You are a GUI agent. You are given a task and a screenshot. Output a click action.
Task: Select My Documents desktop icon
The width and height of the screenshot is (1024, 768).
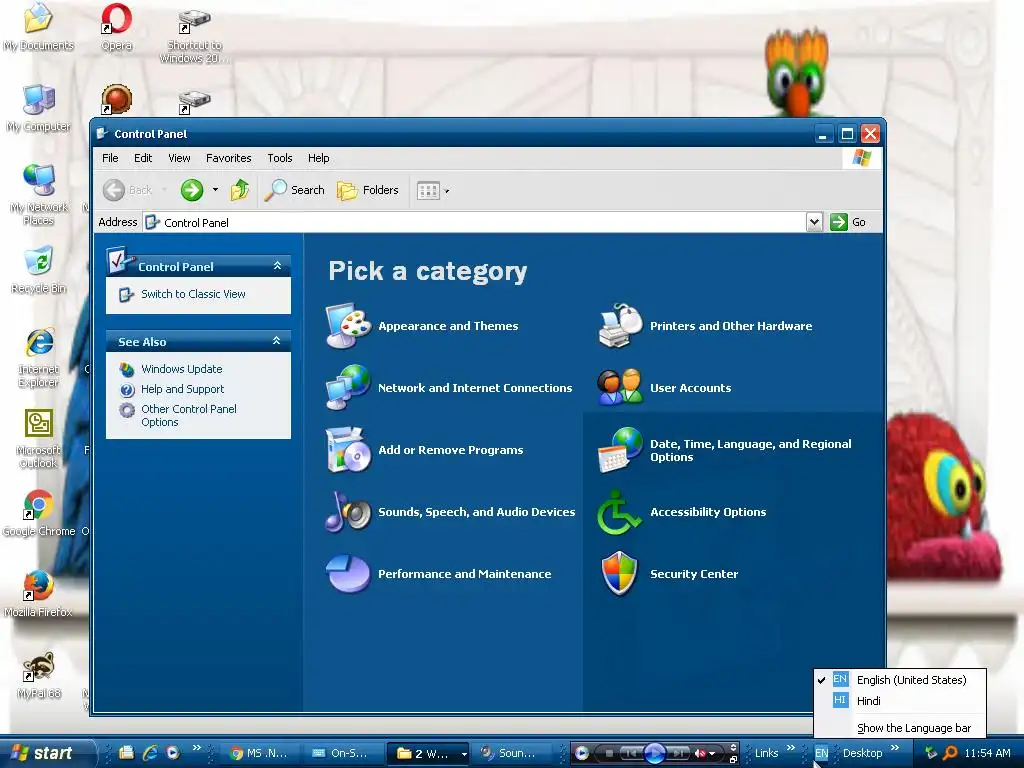point(39,27)
